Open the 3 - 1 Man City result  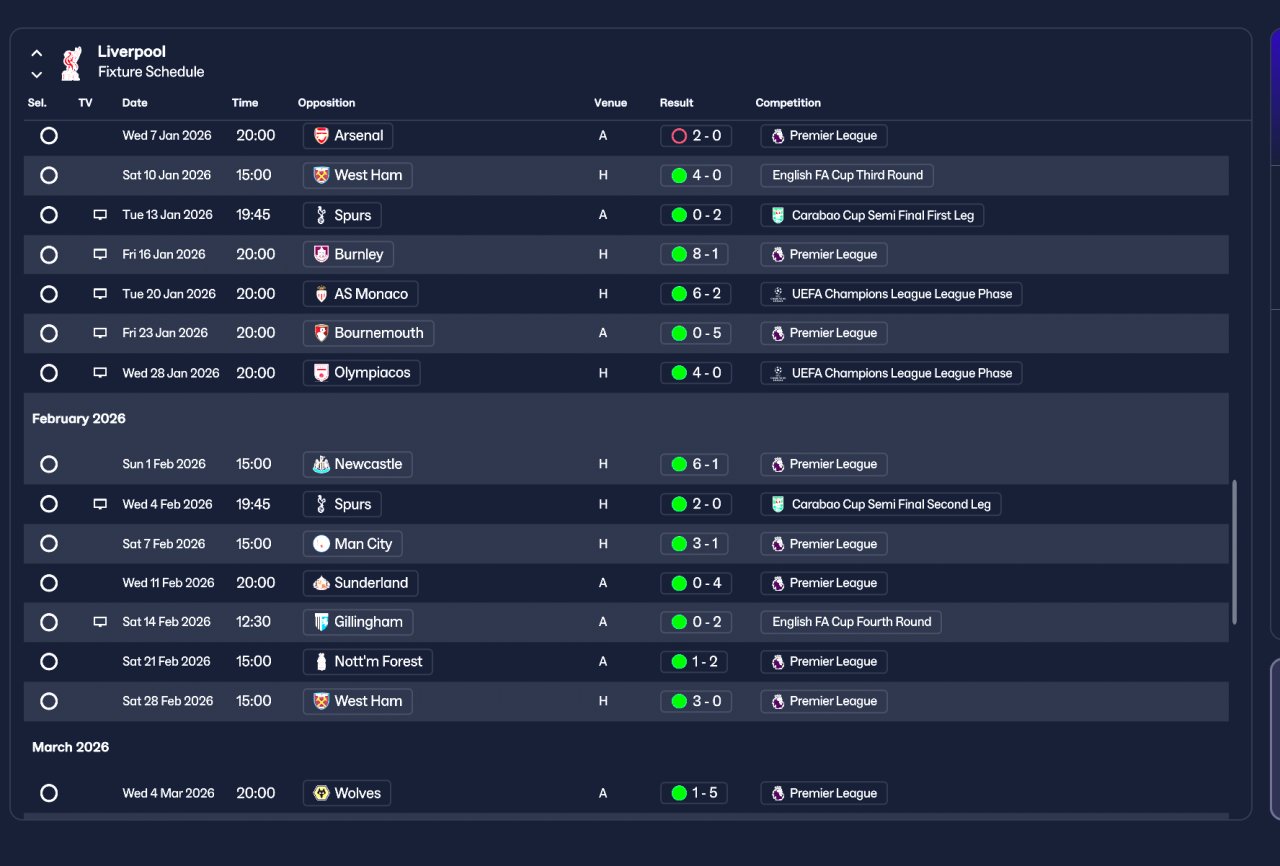696,544
